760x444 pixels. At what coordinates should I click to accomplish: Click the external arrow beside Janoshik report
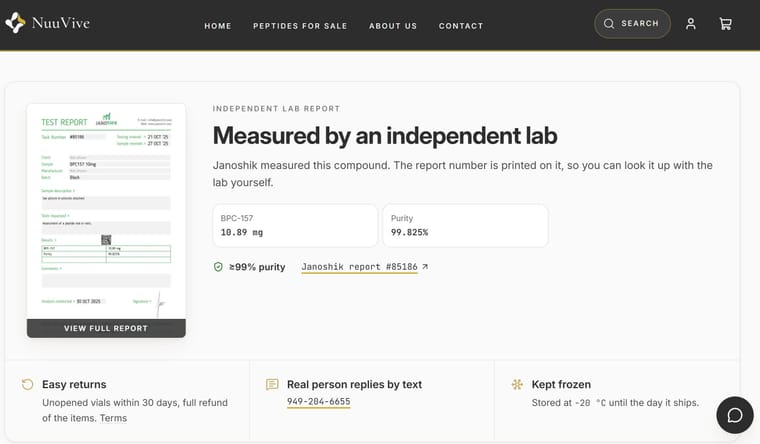point(425,266)
